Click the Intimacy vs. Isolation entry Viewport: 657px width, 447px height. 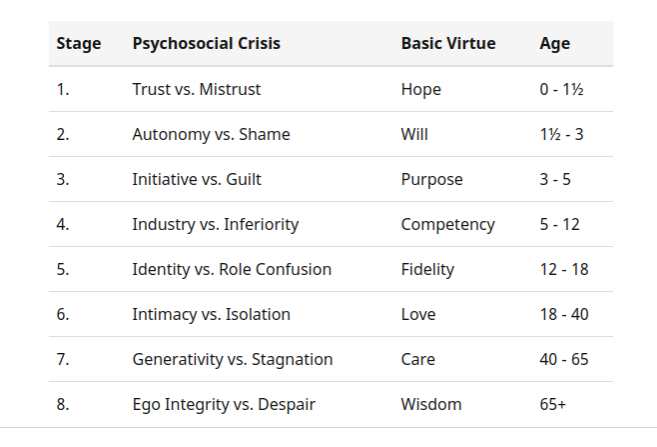211,314
